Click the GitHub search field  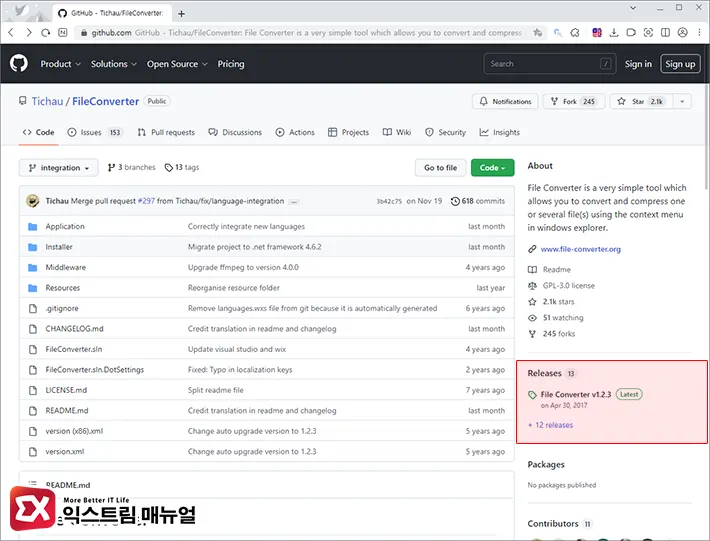pos(545,64)
